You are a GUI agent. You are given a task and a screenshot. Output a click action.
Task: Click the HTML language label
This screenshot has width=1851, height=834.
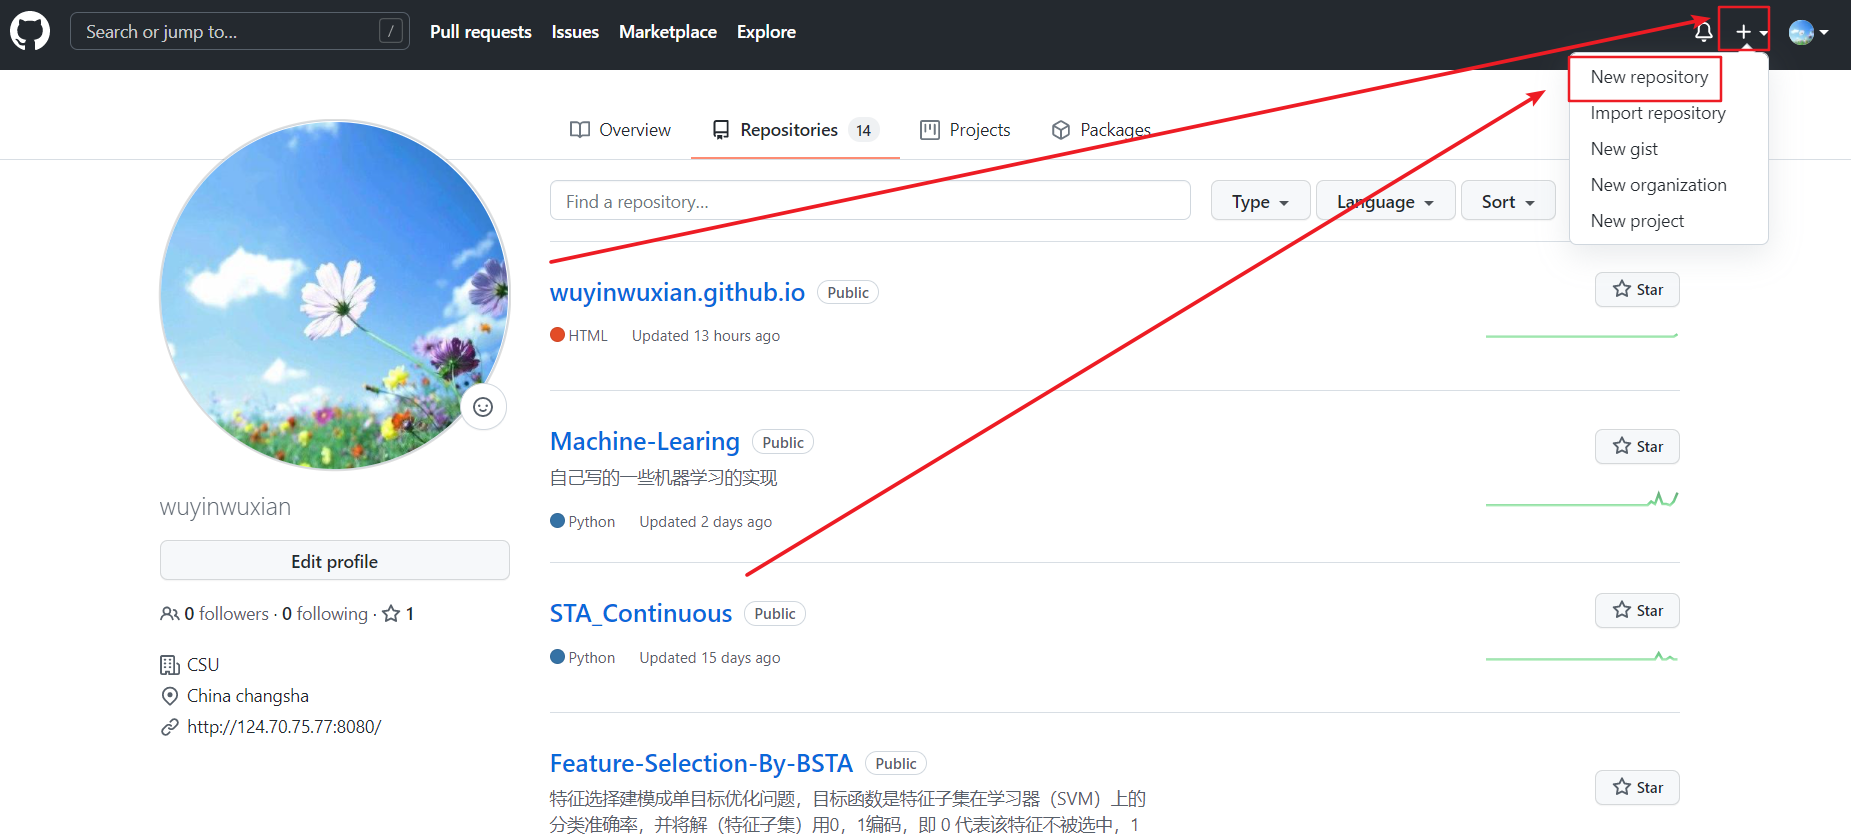click(588, 336)
